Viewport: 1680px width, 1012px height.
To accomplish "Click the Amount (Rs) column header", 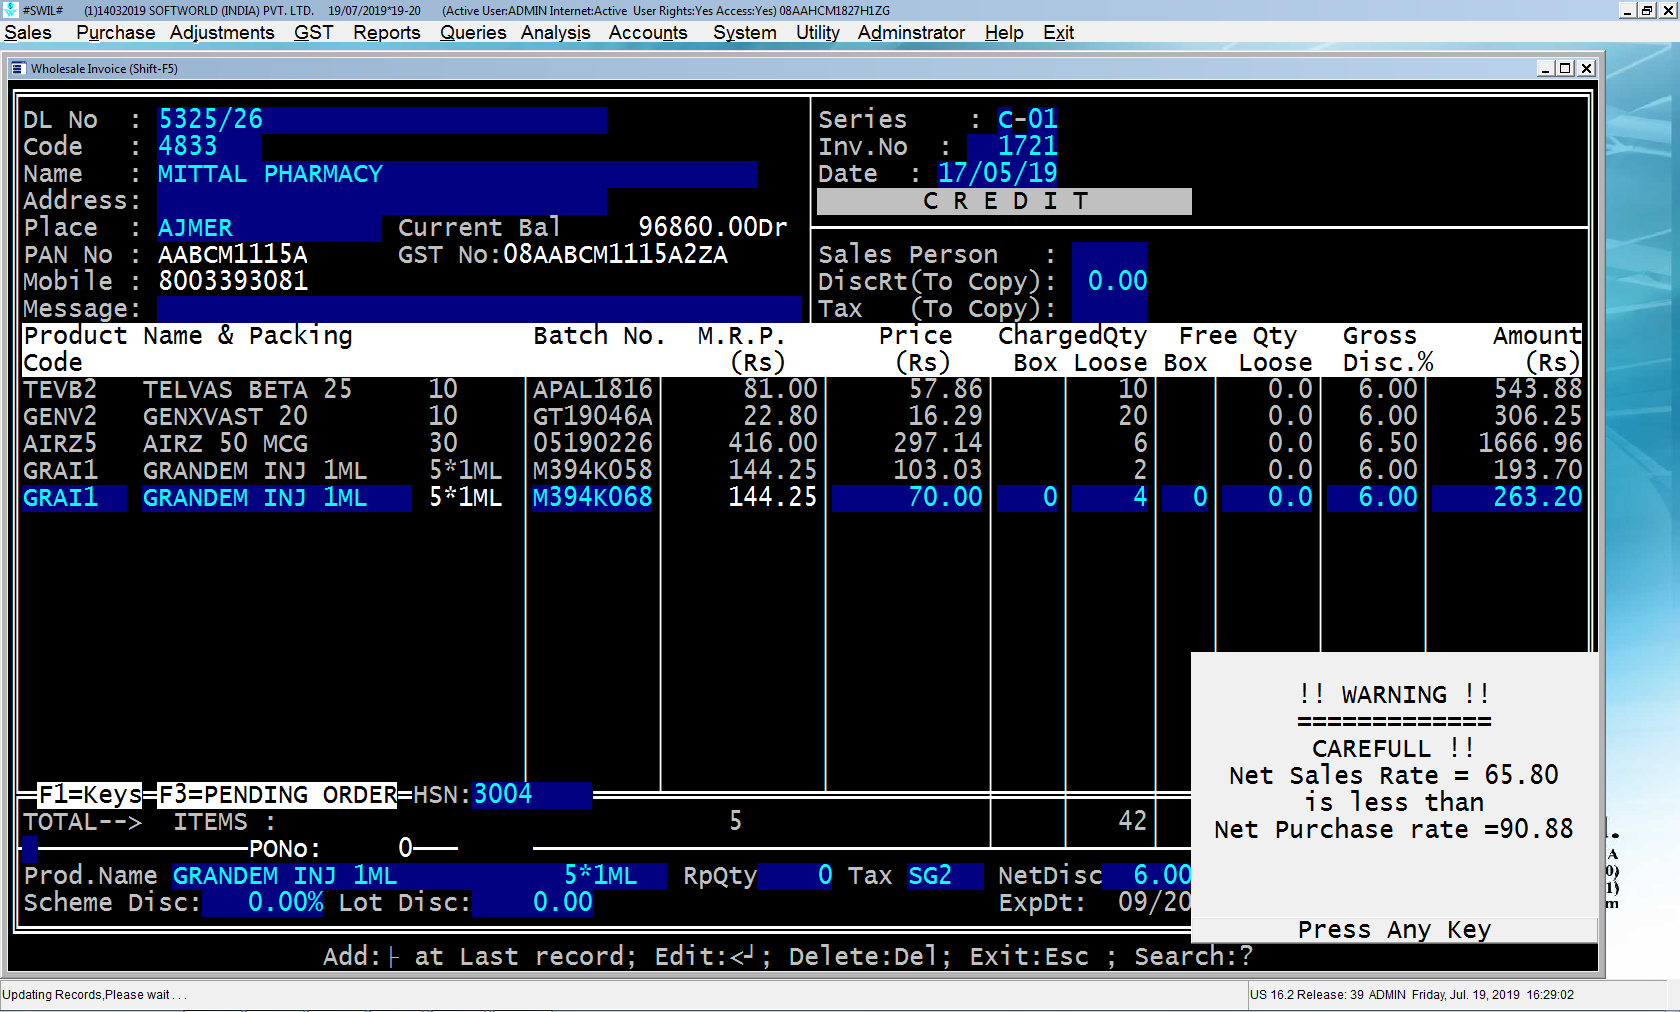I will pyautogui.click(x=1537, y=349).
